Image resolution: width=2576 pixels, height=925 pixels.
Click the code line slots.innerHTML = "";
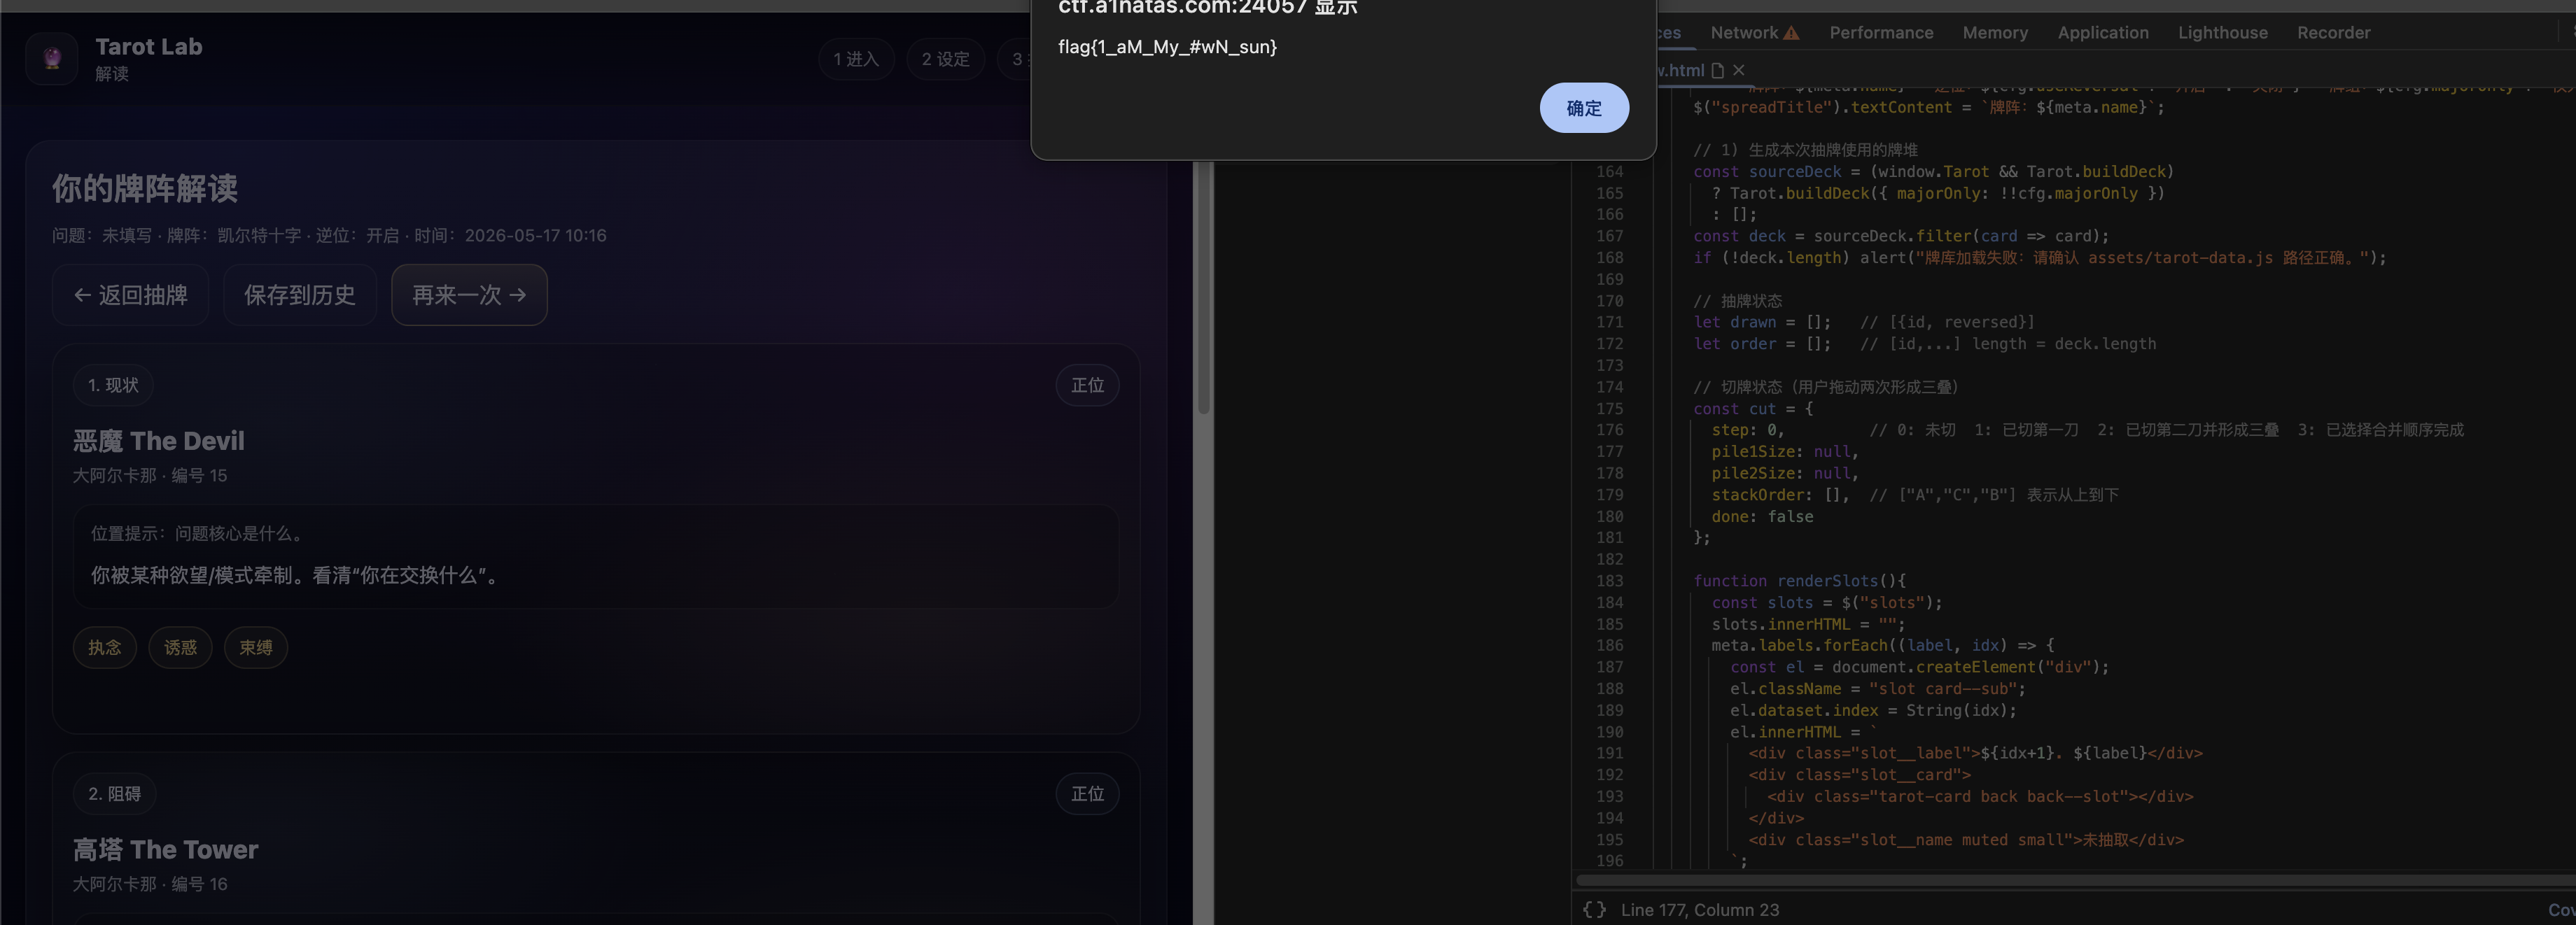(x=1808, y=624)
